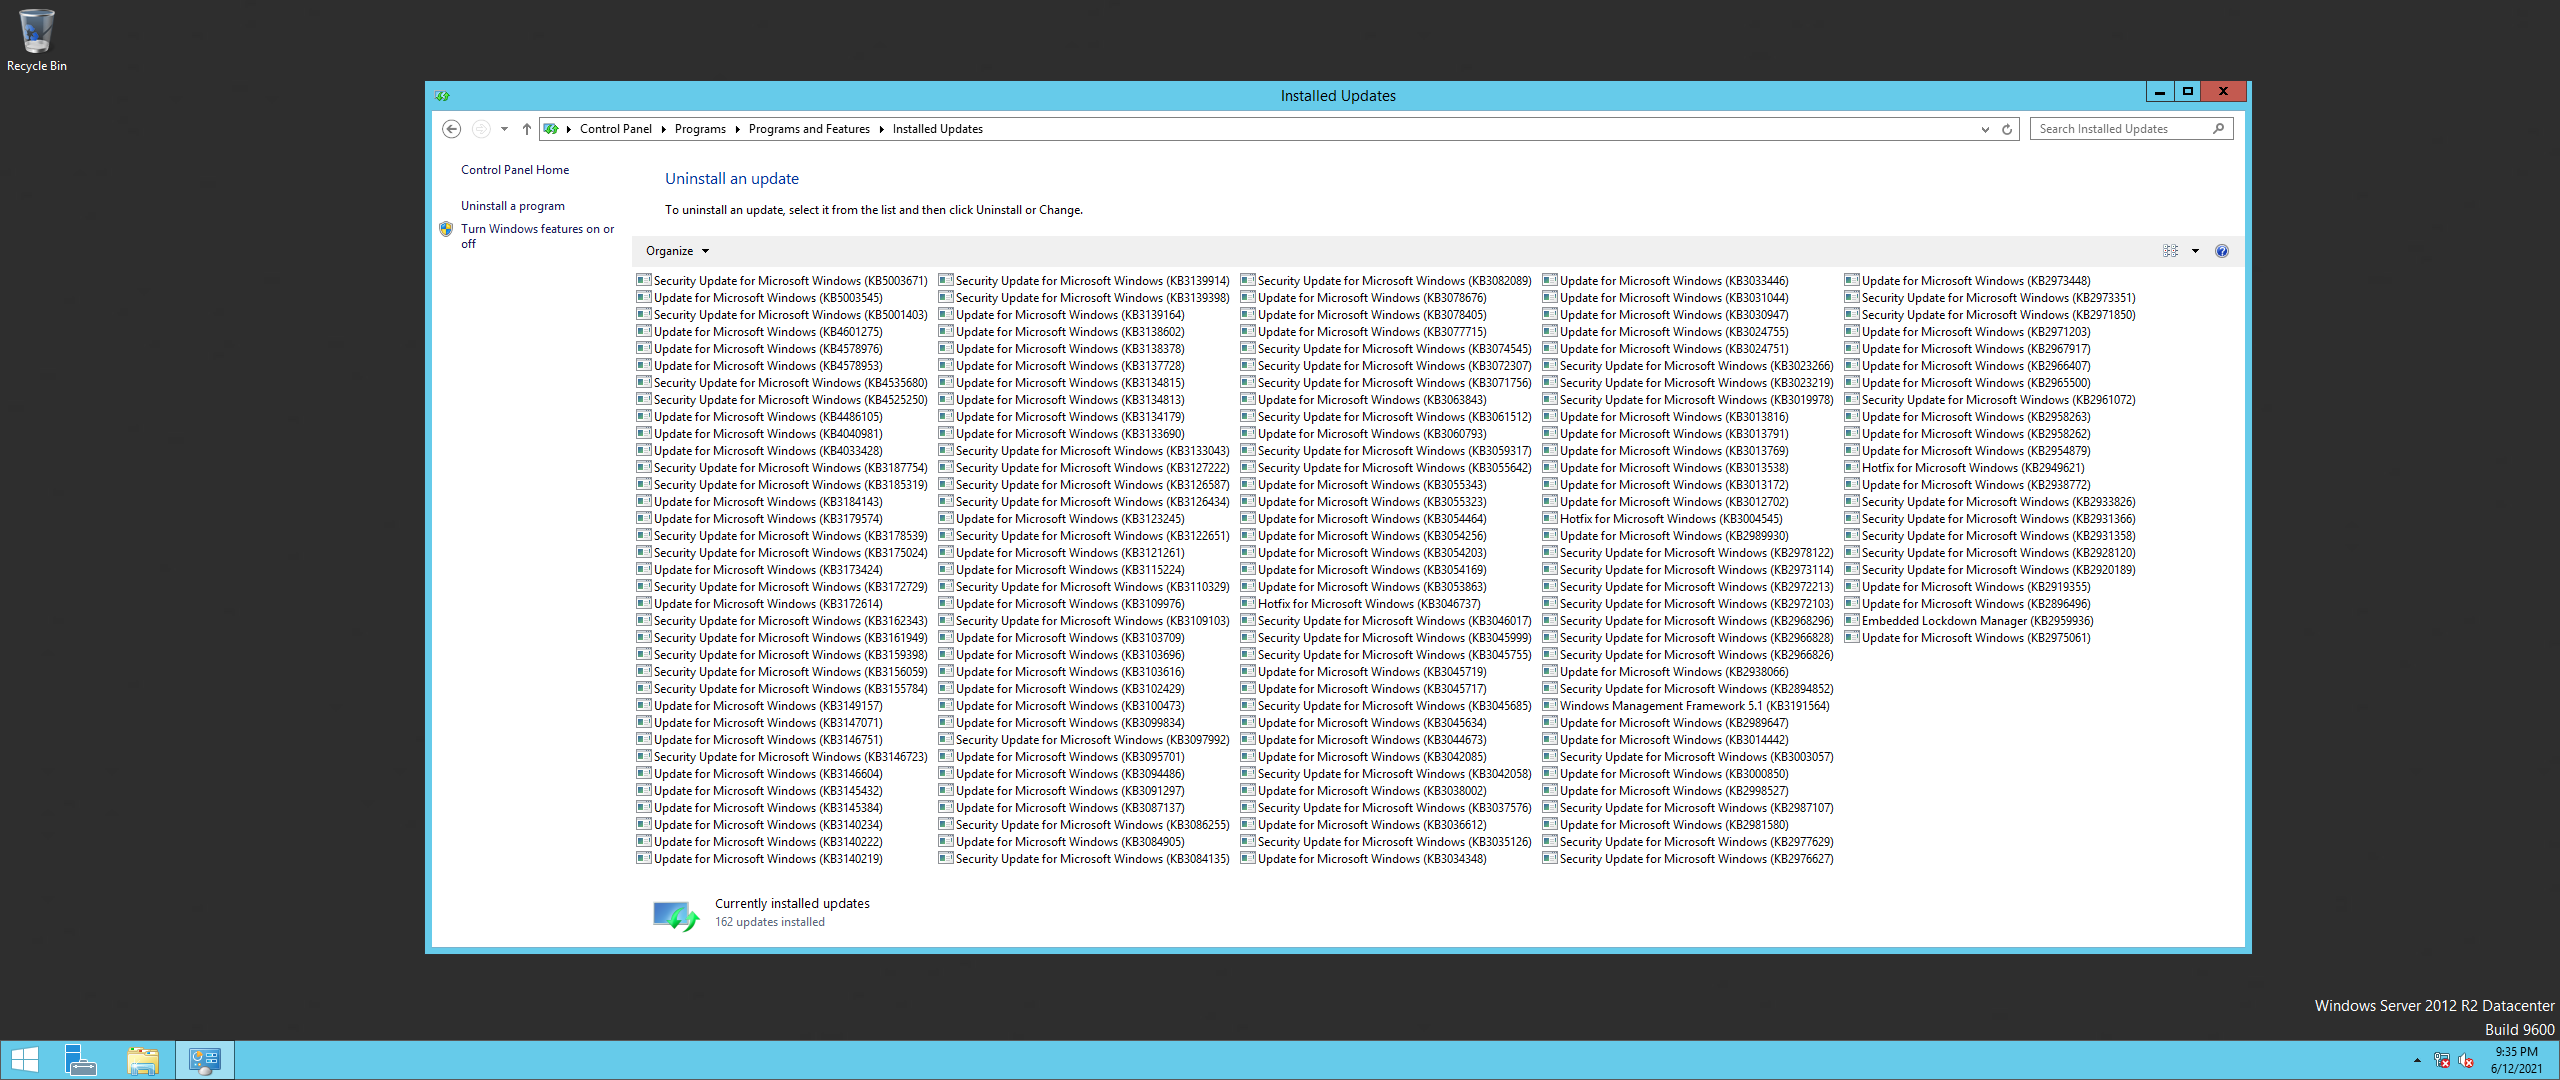Click the Forward navigation arrow
Viewport: 2560px width, 1080px height.
(x=481, y=129)
